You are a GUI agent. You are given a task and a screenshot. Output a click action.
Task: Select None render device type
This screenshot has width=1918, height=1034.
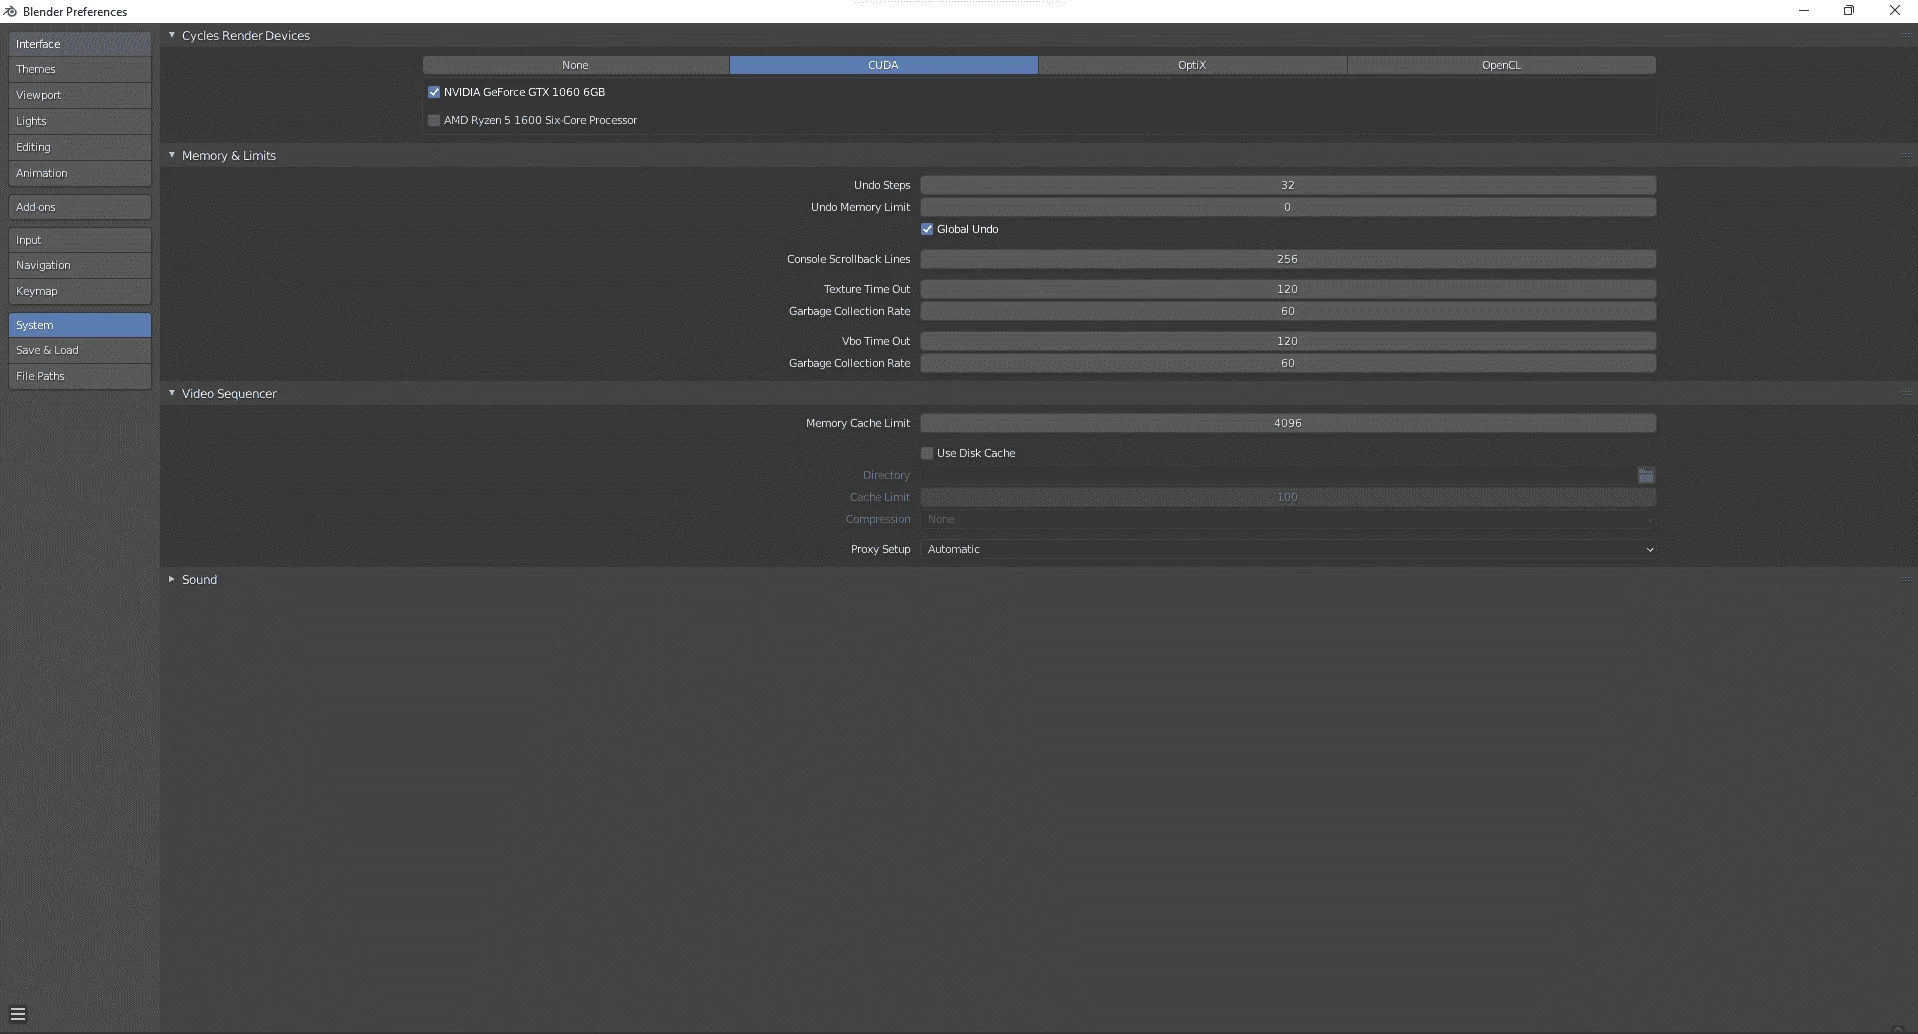(576, 65)
